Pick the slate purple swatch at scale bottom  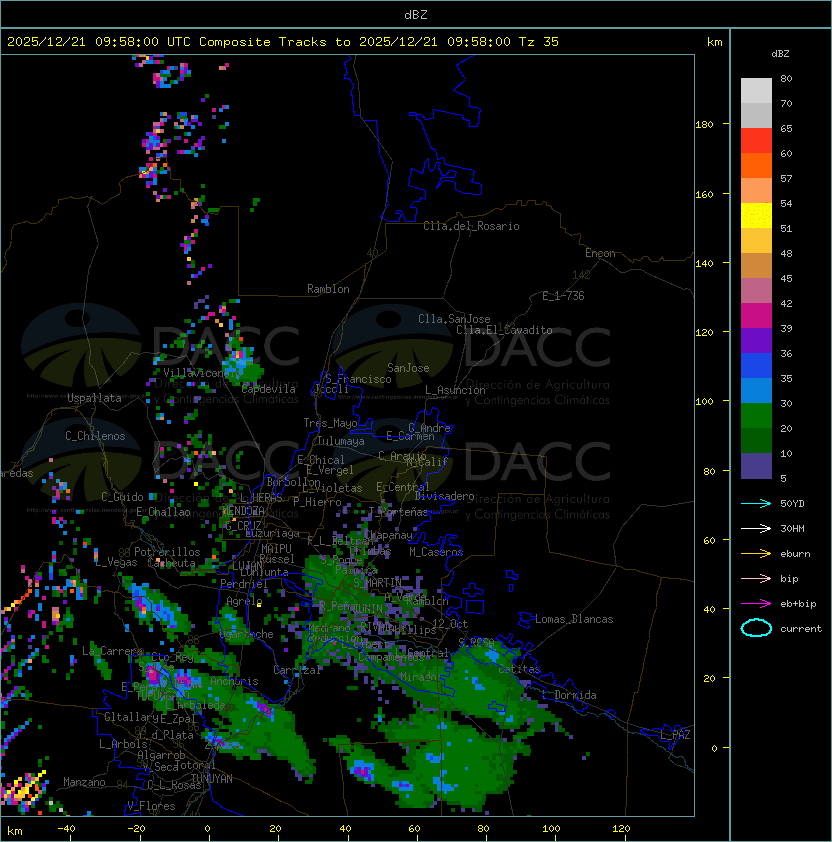click(756, 466)
